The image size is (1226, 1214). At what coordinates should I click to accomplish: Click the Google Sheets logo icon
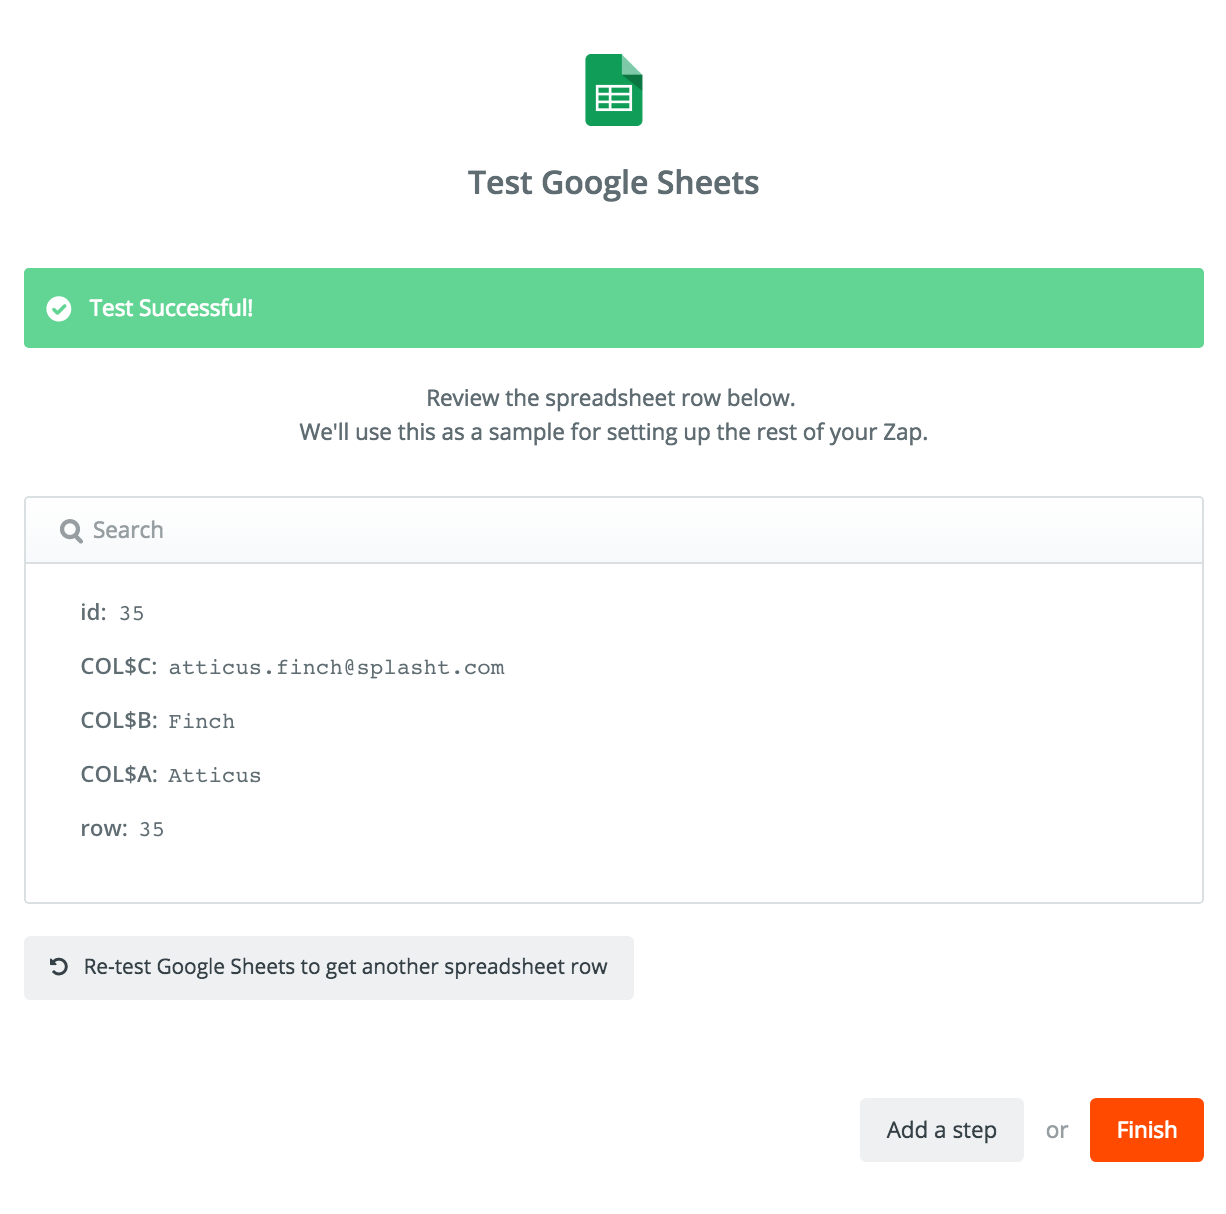[614, 90]
